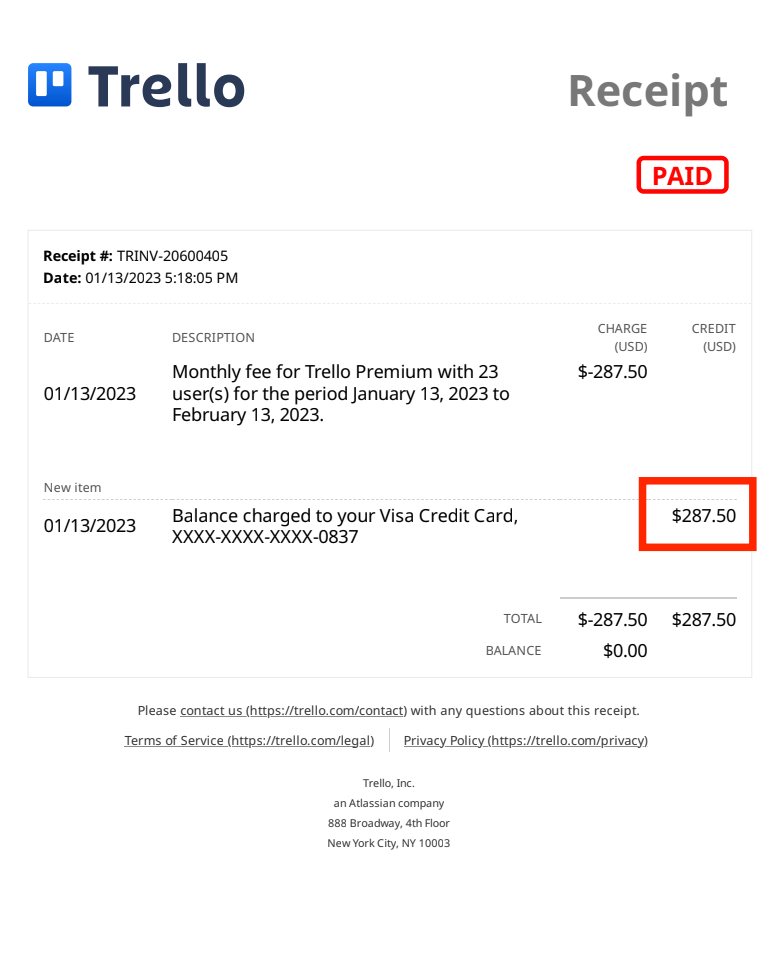Click the Receipt heading
Screen dimensions: 782x967
point(648,91)
